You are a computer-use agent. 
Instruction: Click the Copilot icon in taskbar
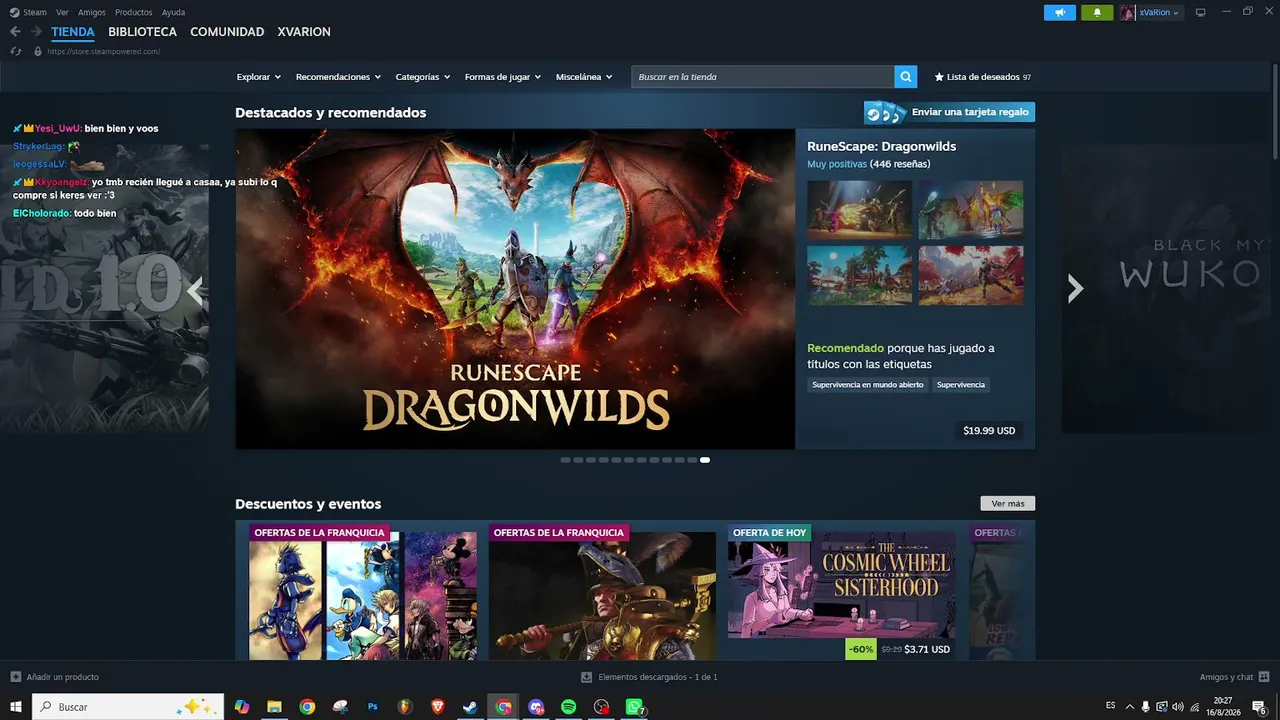[x=241, y=707]
